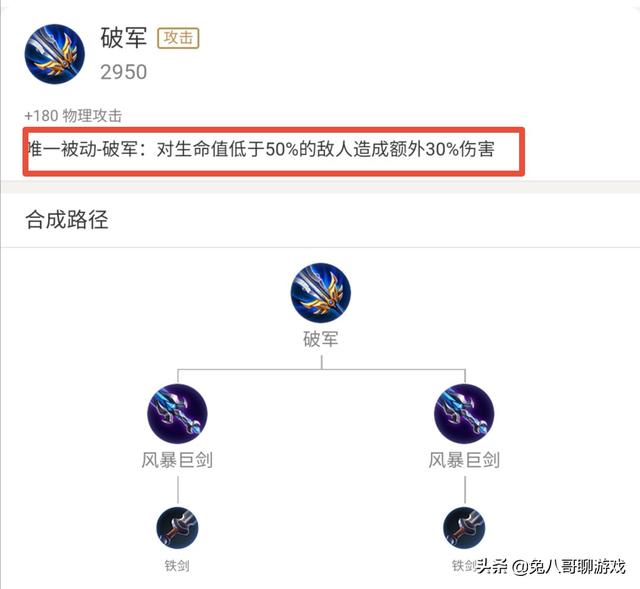The image size is (640, 589).
Task: Click the right 风暴巨剑 label
Action: [x=464, y=460]
